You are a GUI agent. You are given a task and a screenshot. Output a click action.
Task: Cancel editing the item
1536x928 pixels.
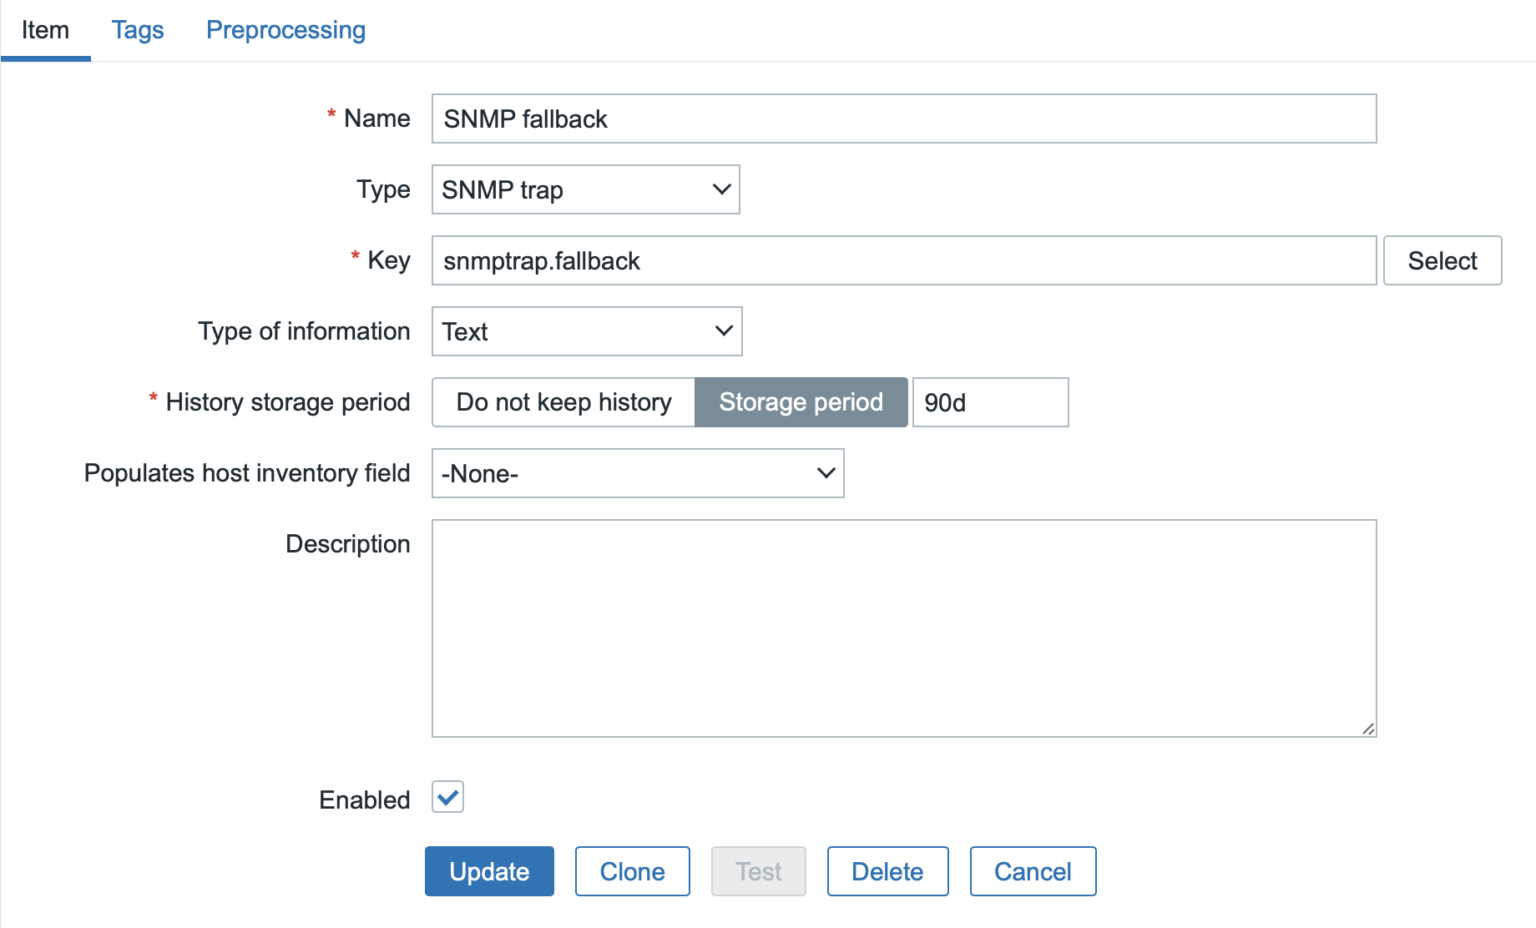1033,871
